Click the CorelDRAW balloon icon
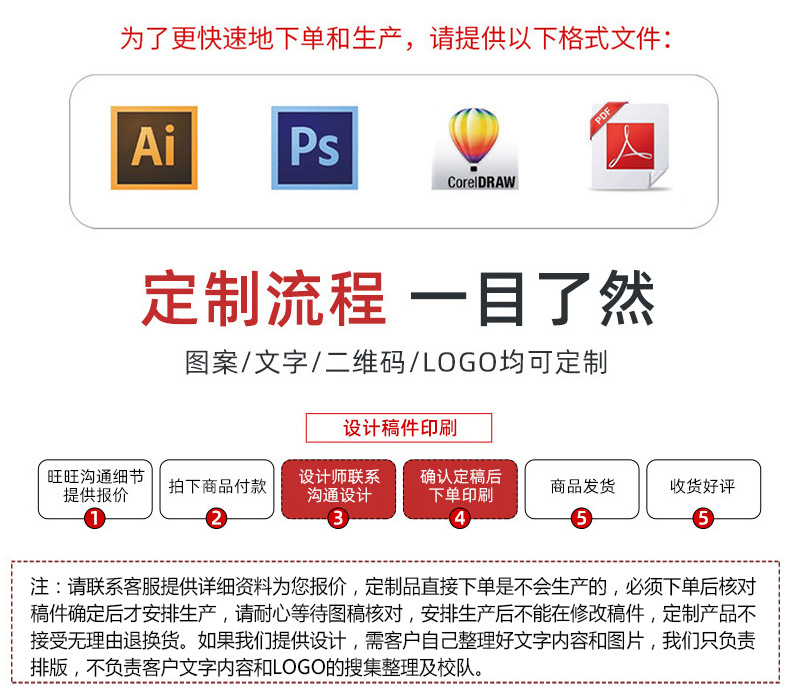This screenshot has width=790, height=692. click(475, 149)
